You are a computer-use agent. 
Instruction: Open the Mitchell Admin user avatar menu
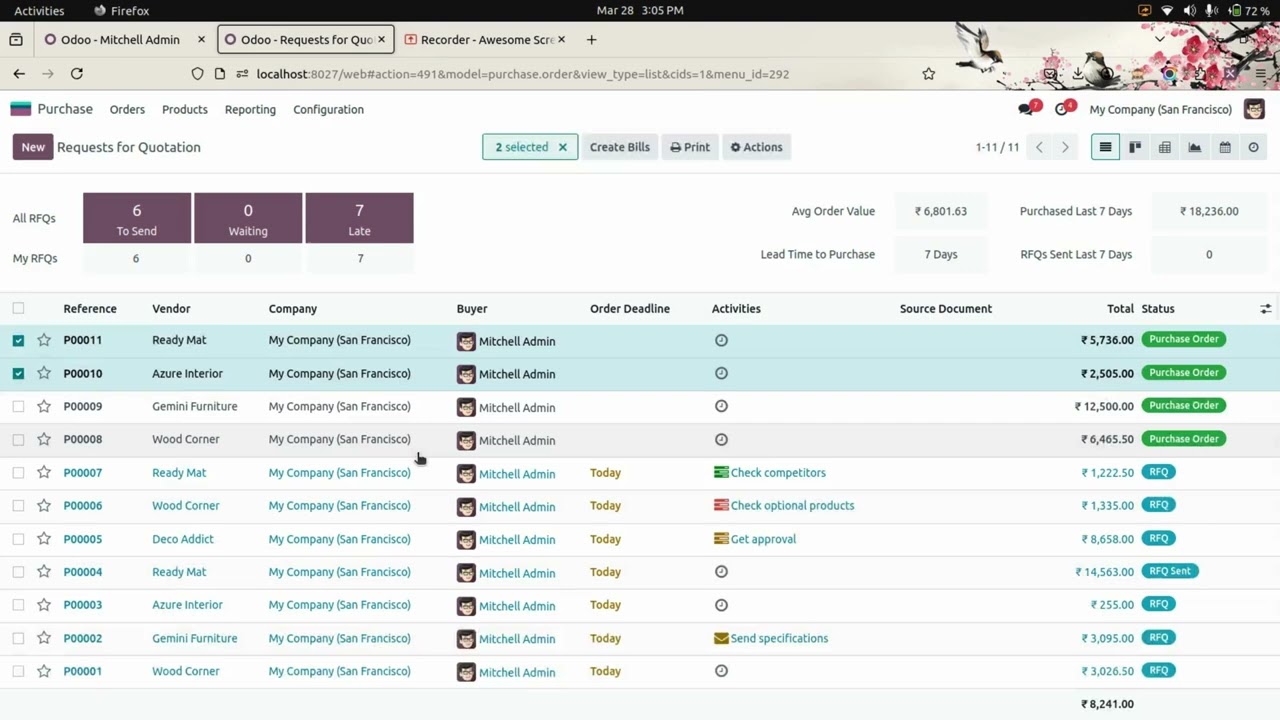click(x=1254, y=109)
